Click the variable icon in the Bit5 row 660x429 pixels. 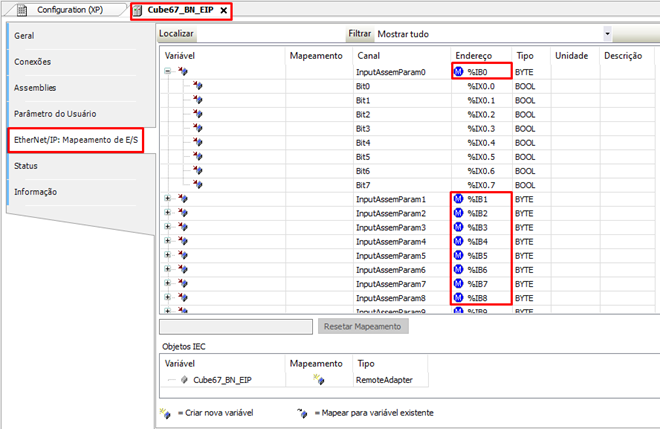point(197,157)
